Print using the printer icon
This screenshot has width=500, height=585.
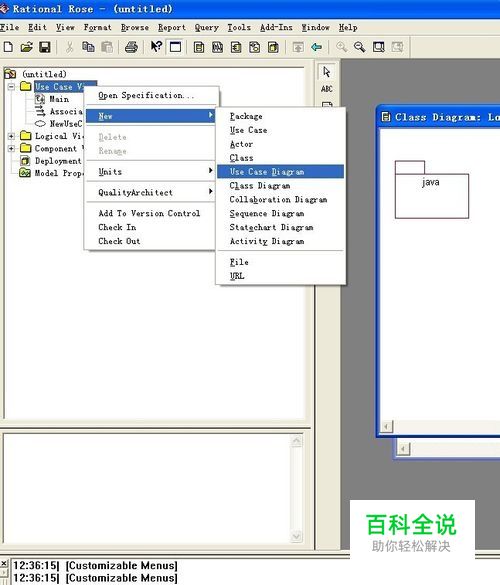tap(131, 47)
